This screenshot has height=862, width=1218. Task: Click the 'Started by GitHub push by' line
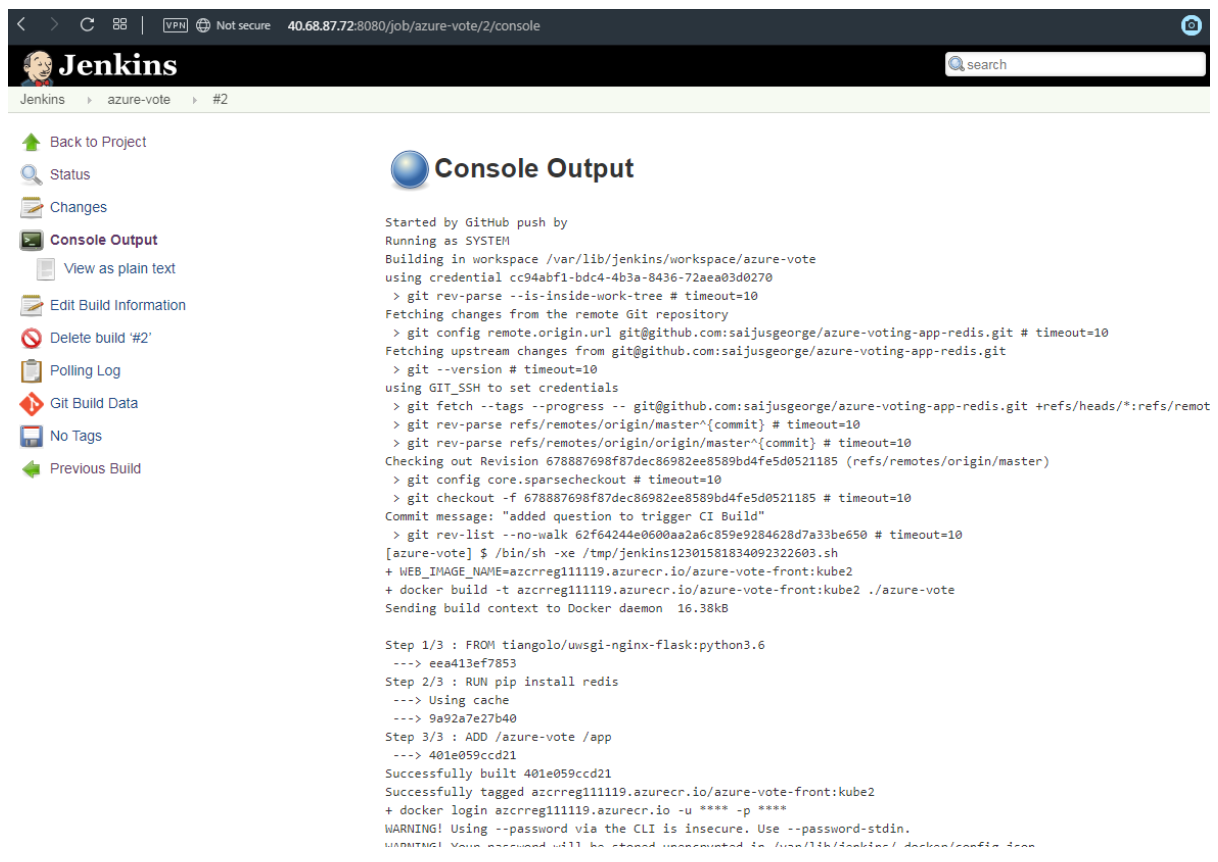coord(476,223)
